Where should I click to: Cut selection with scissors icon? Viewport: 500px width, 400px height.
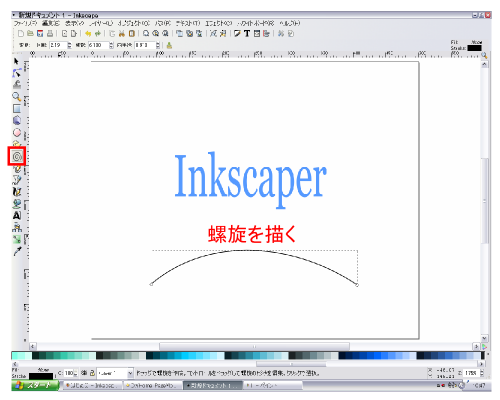click(122, 33)
